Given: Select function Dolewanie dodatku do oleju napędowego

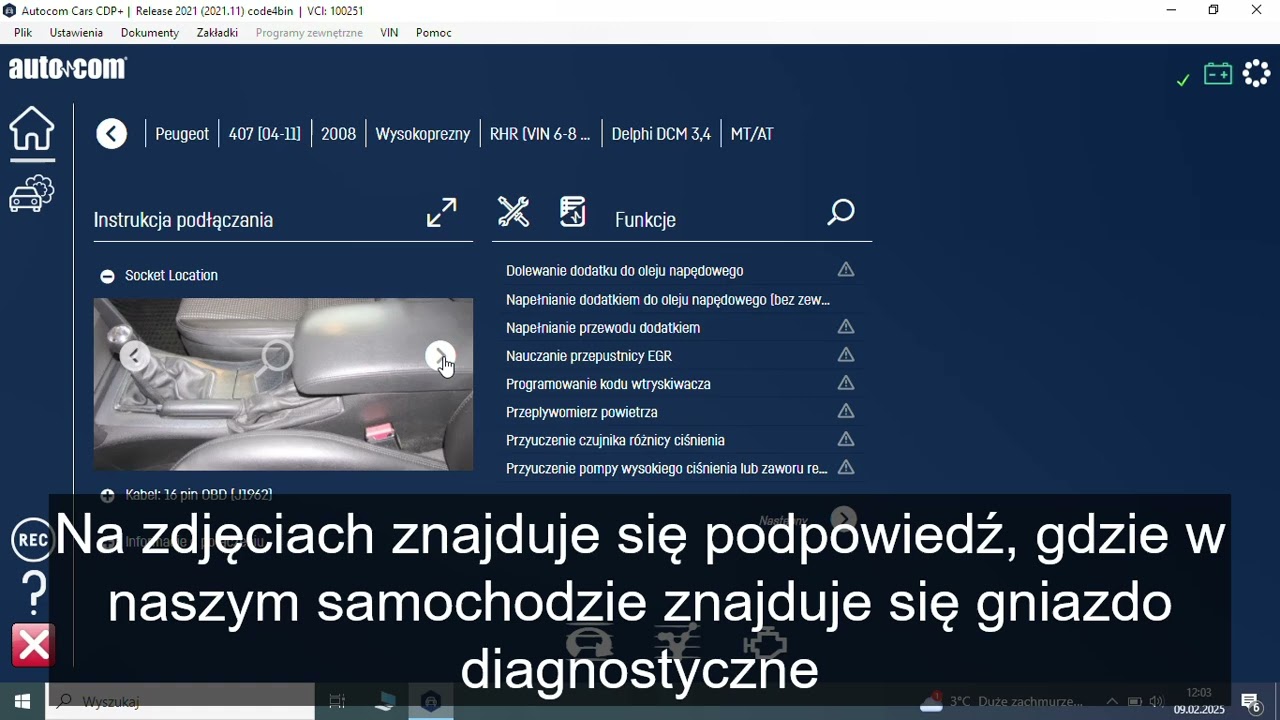Looking at the screenshot, I should [624, 271].
